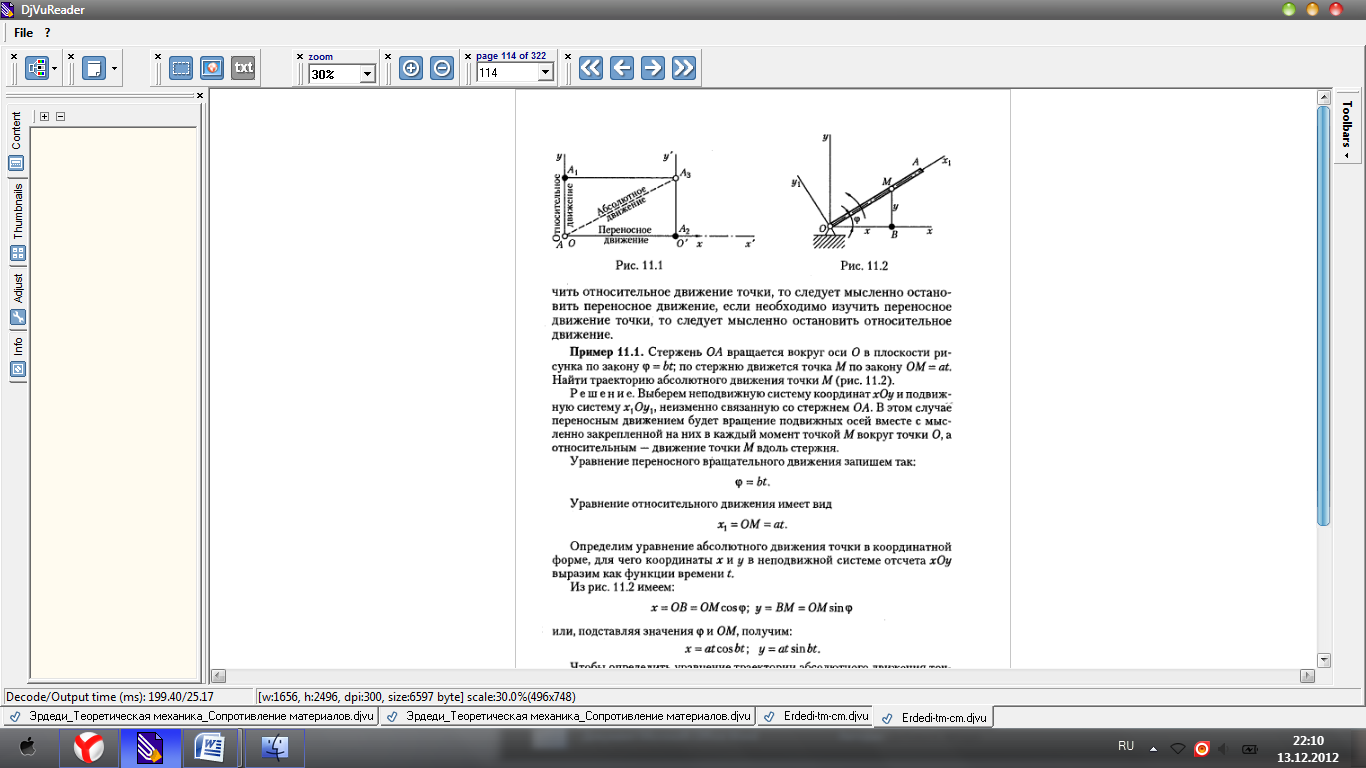
Task: Click the single page view icon
Action: click(94, 68)
